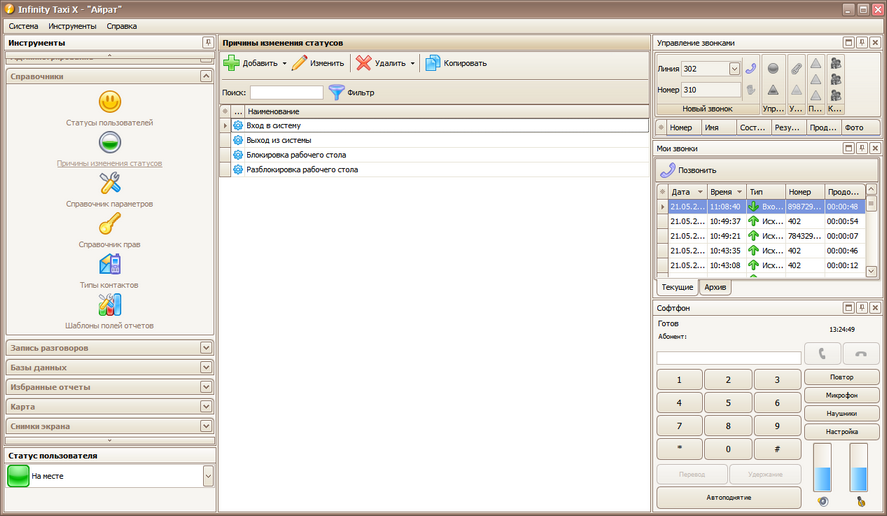
Task: Click the Мои звонки scrollbar down arrow
Action: [871, 271]
